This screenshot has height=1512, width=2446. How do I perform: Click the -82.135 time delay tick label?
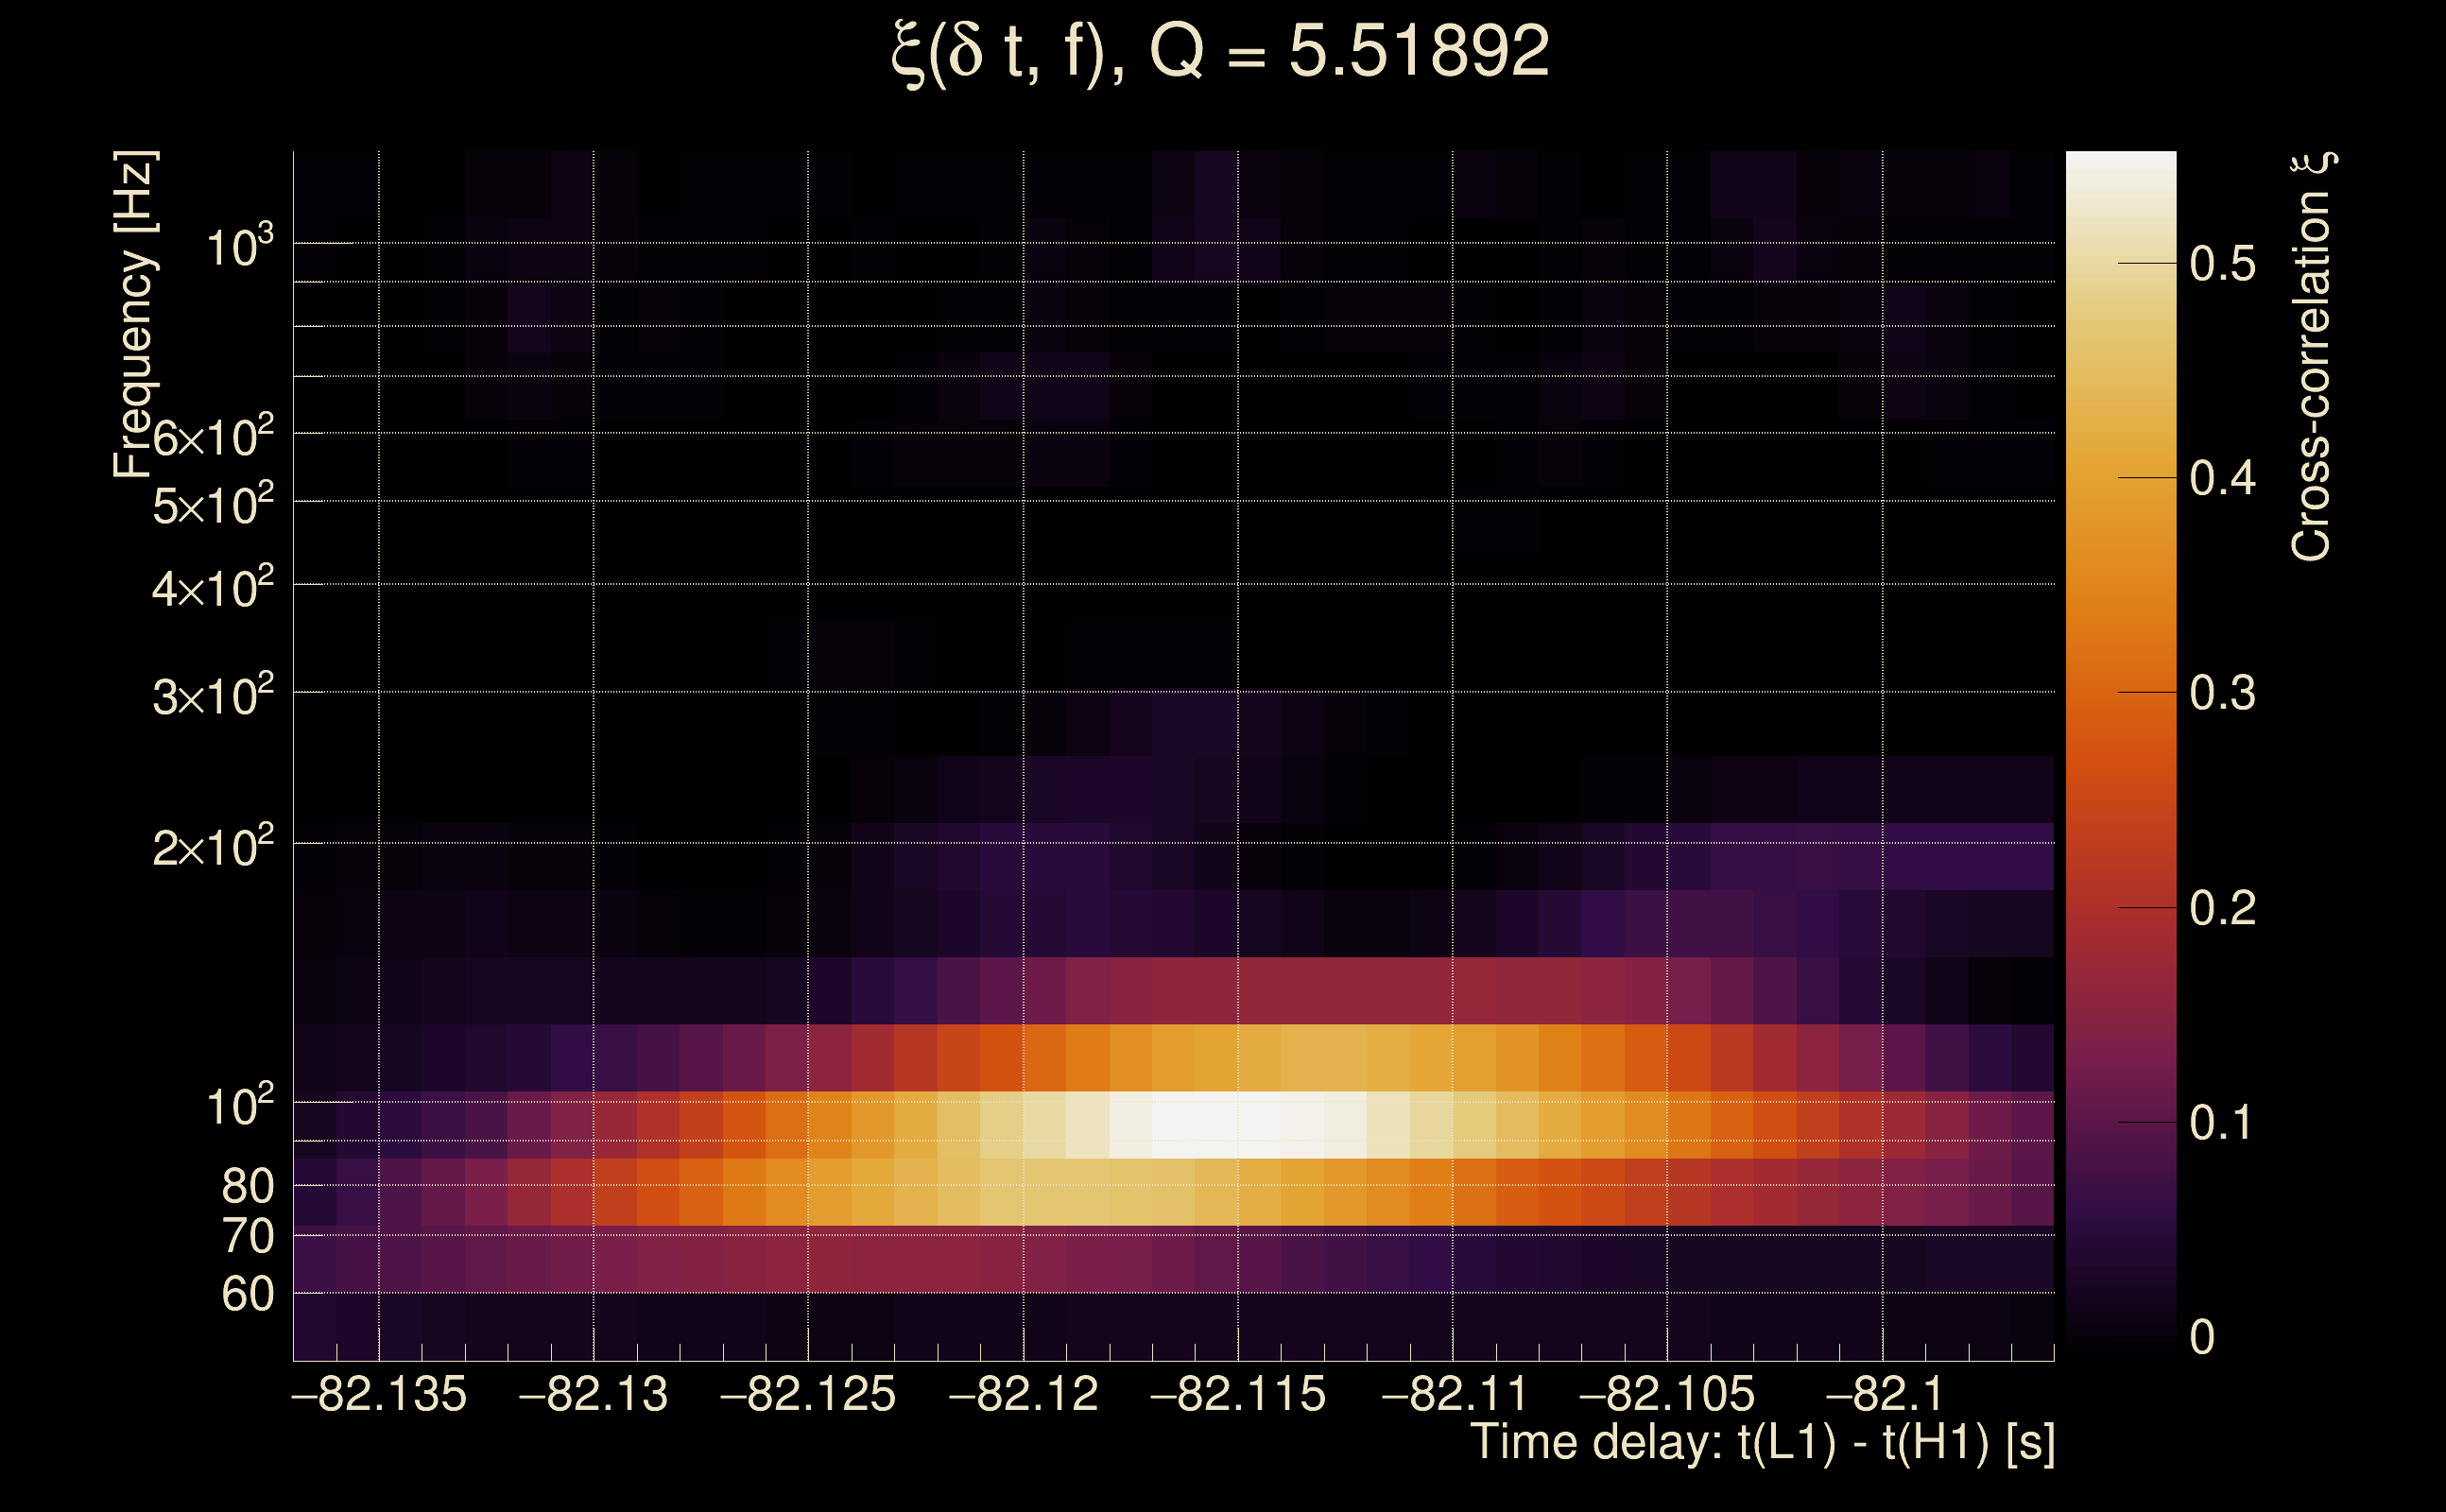pyautogui.click(x=379, y=1394)
